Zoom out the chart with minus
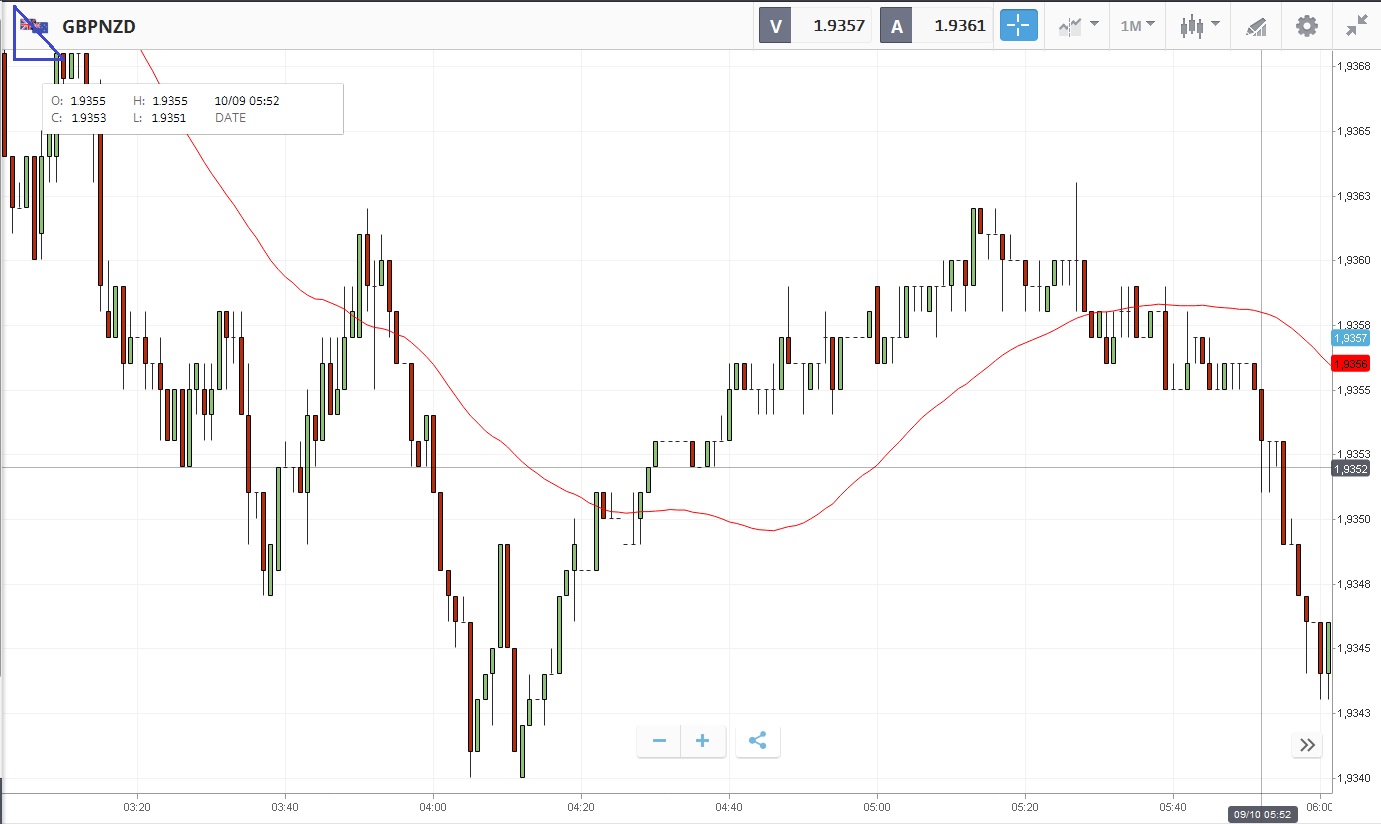The height and width of the screenshot is (824, 1381). click(x=659, y=741)
